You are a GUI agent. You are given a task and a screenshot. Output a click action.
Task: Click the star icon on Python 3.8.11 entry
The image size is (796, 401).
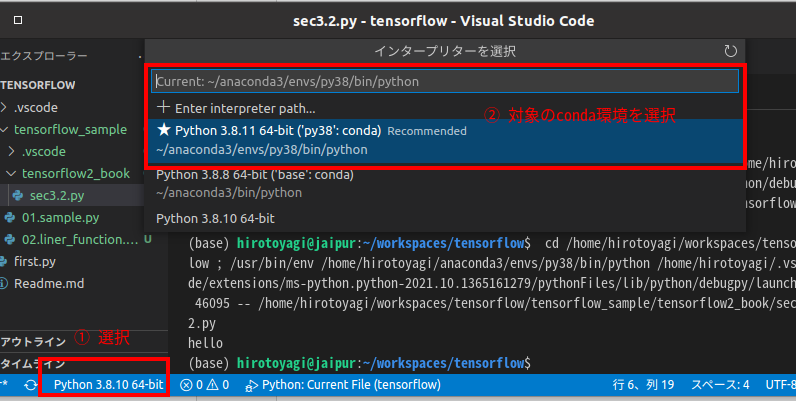point(164,130)
